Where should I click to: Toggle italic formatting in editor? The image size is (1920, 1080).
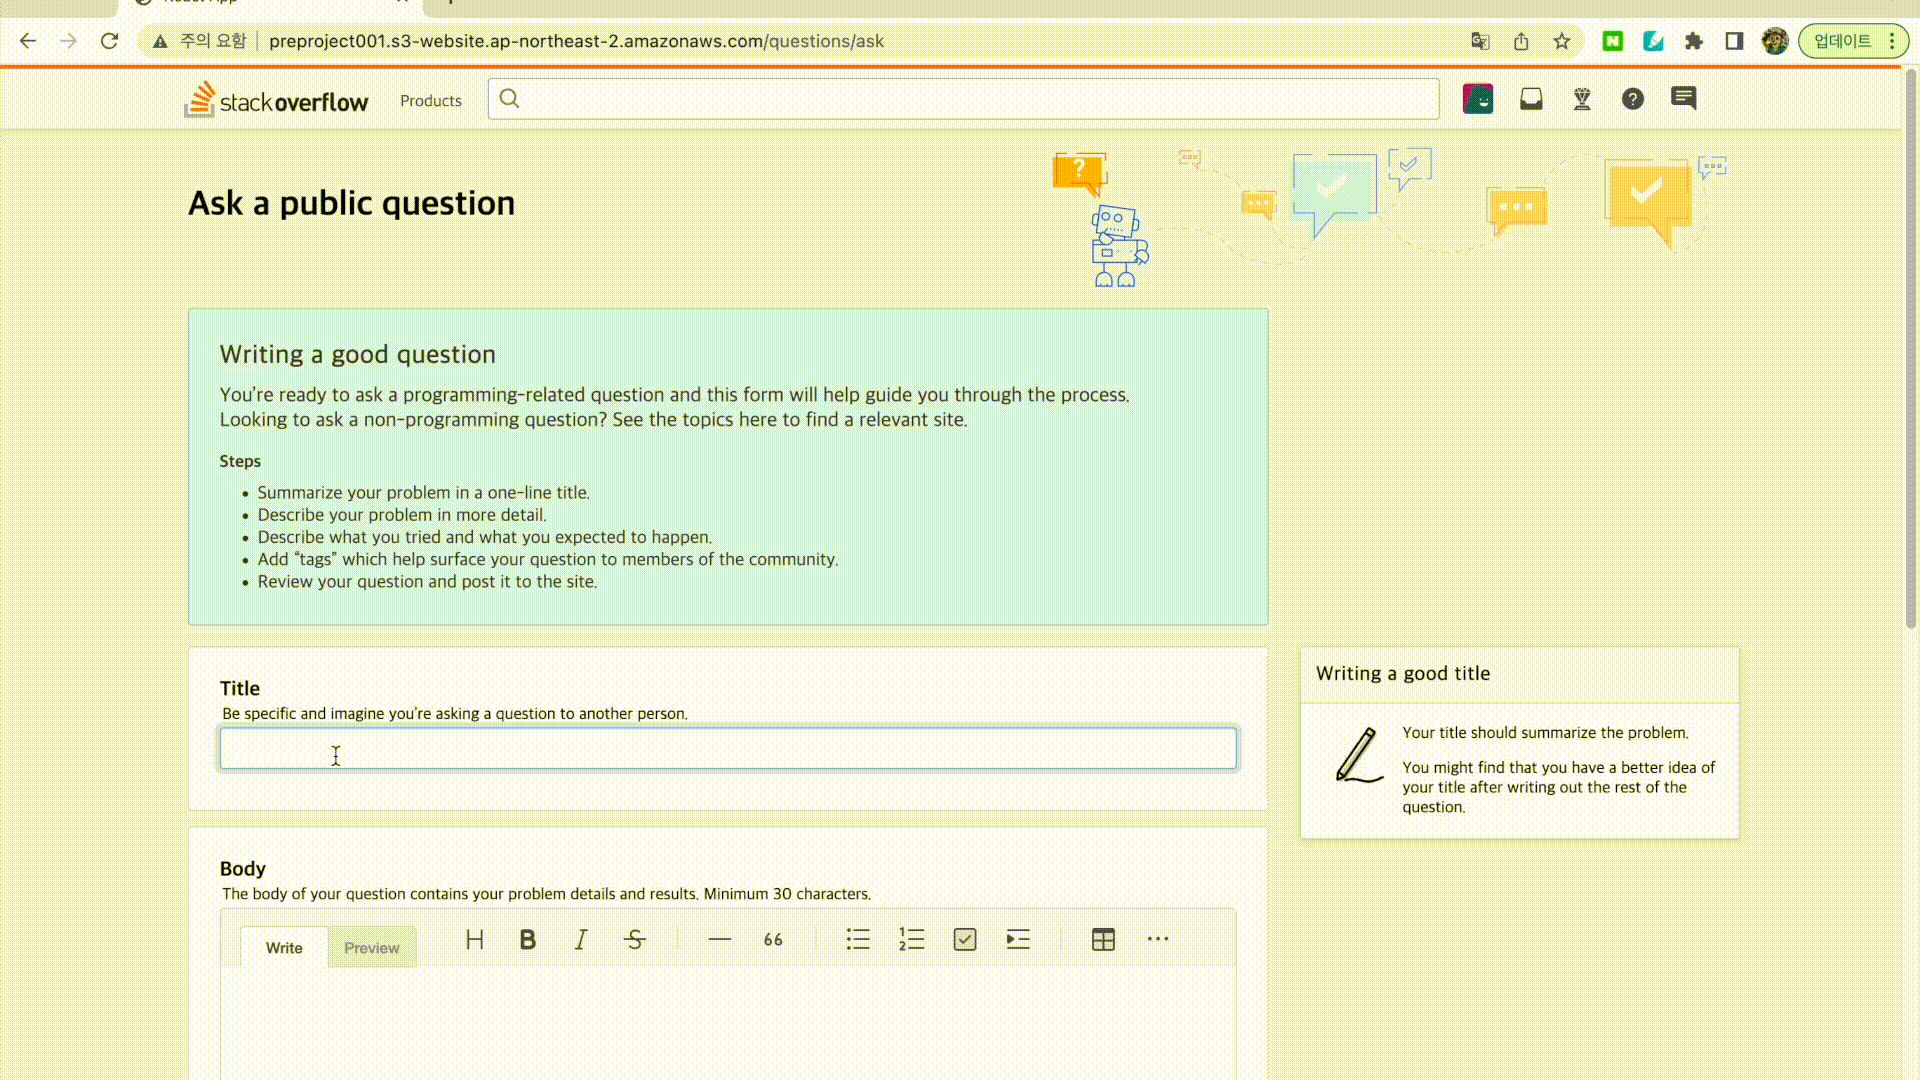(580, 940)
